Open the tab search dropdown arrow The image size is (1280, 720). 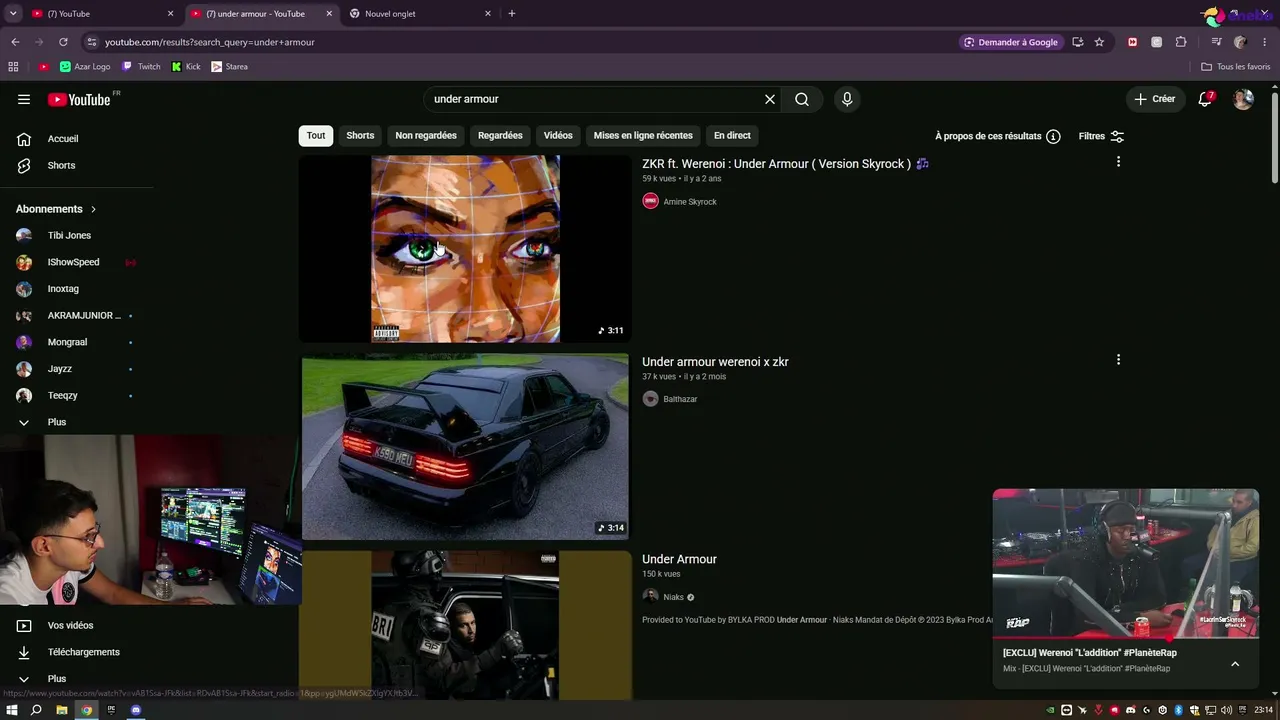tap(13, 14)
